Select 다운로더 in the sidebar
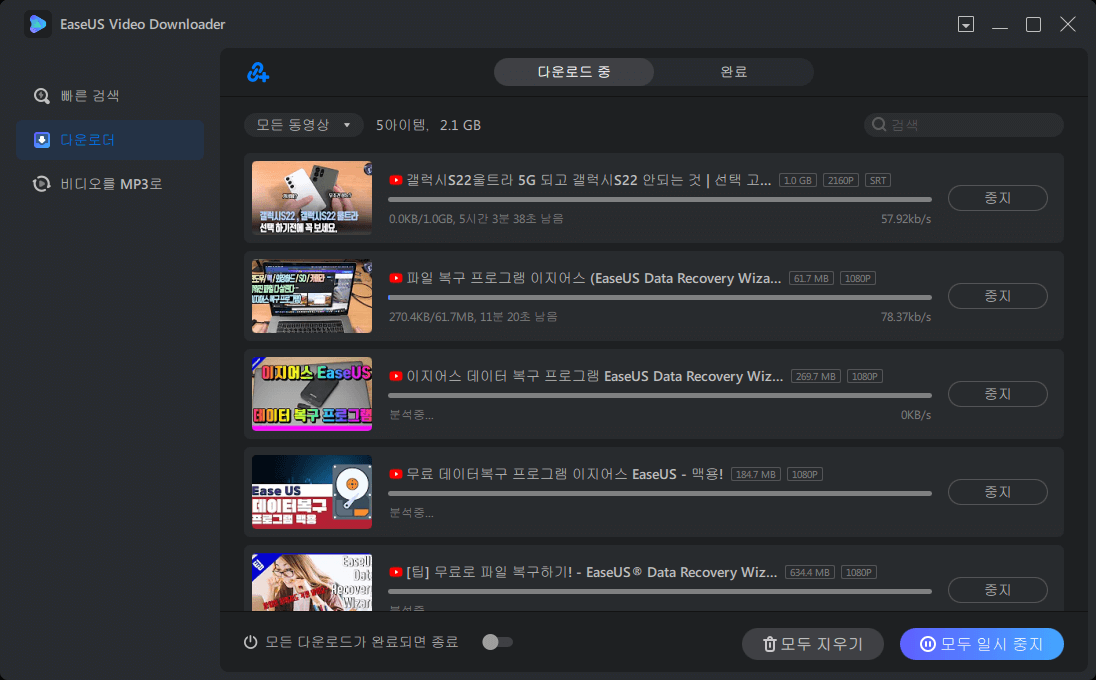 (88, 140)
